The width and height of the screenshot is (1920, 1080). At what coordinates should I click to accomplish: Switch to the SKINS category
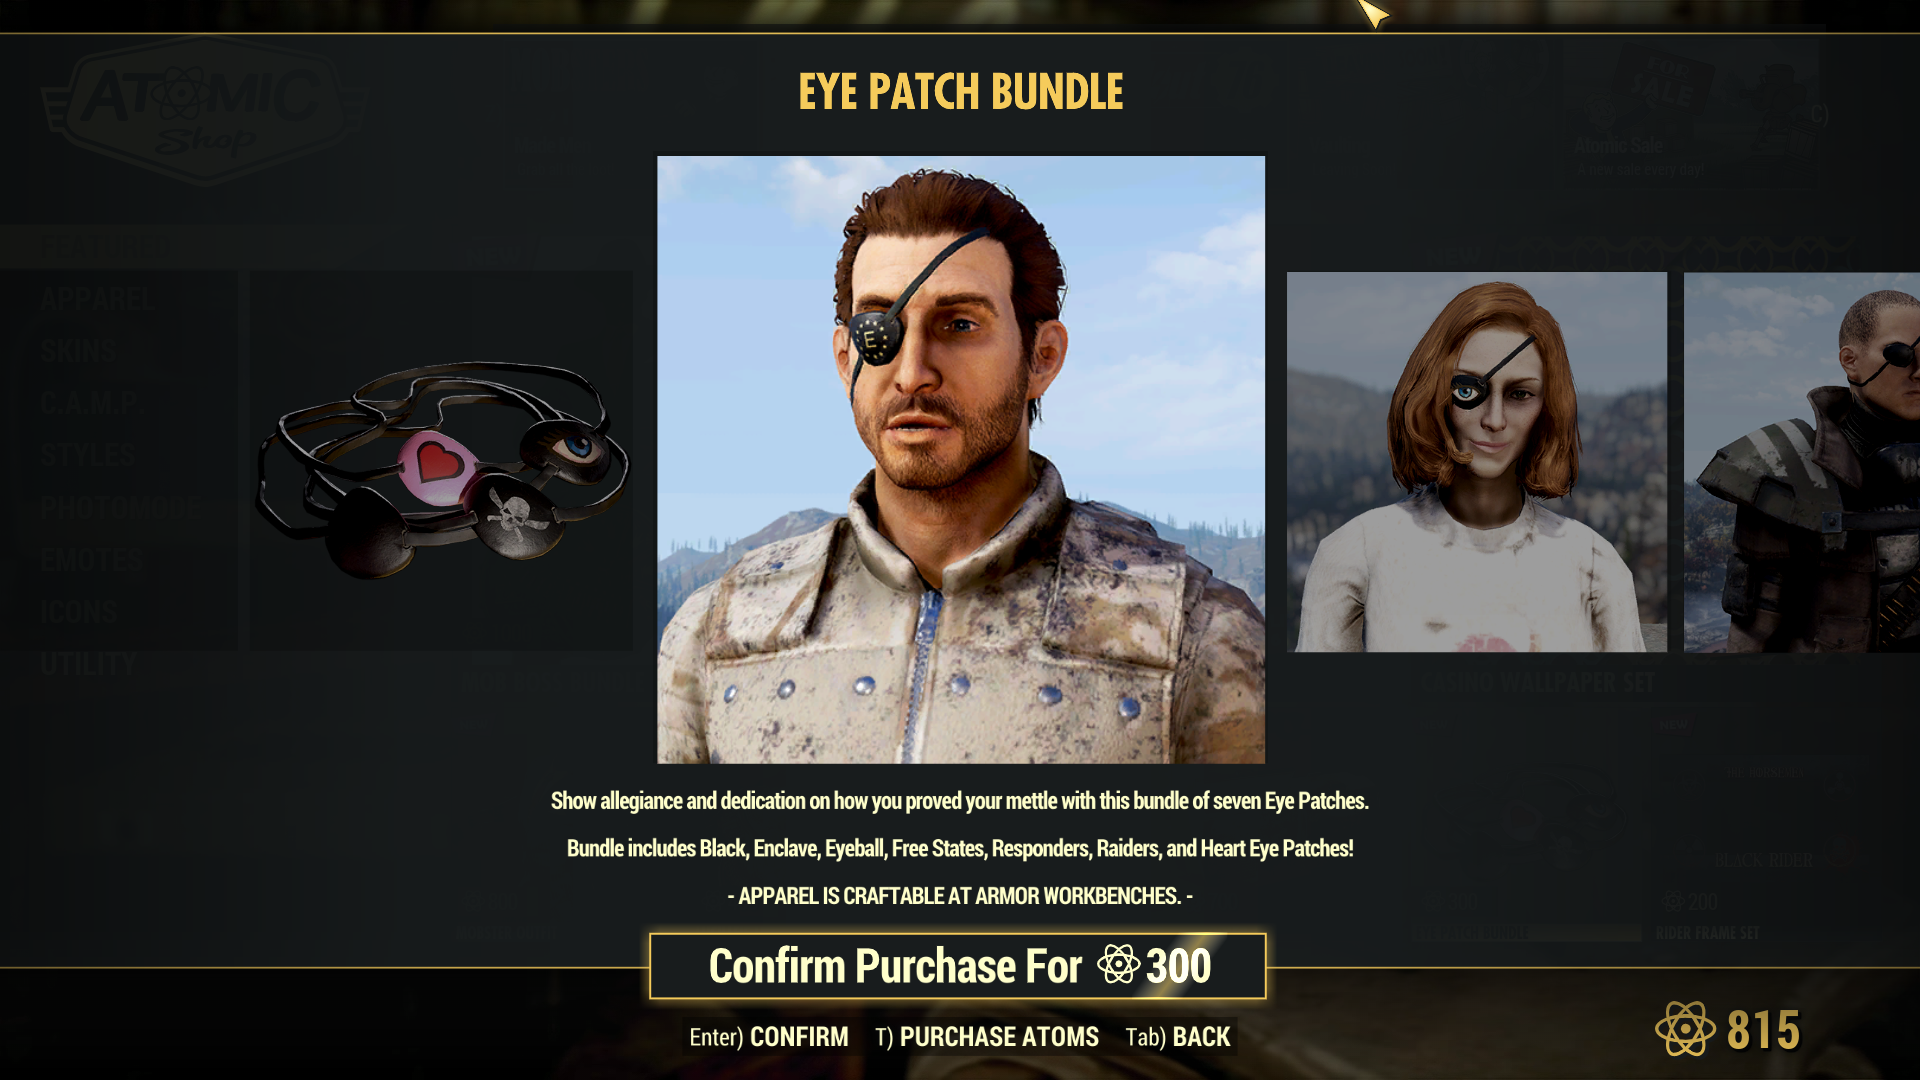click(78, 351)
